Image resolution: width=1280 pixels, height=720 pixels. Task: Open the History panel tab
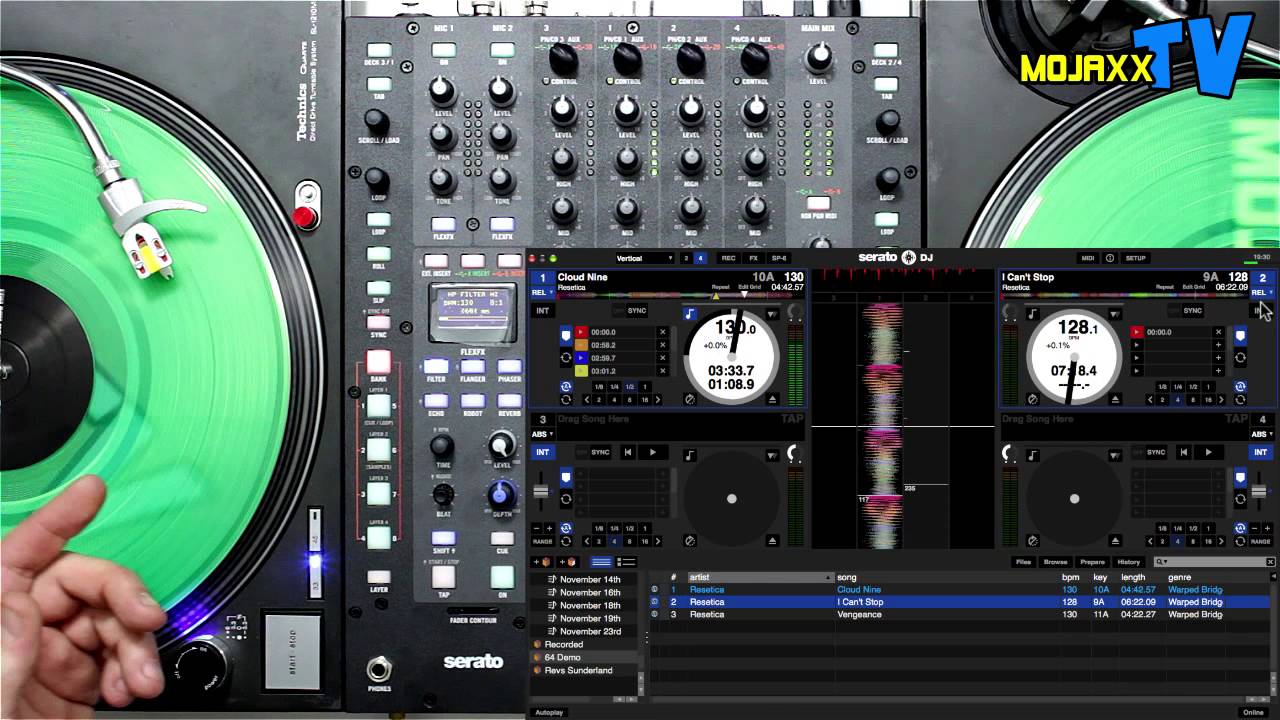click(x=1129, y=562)
